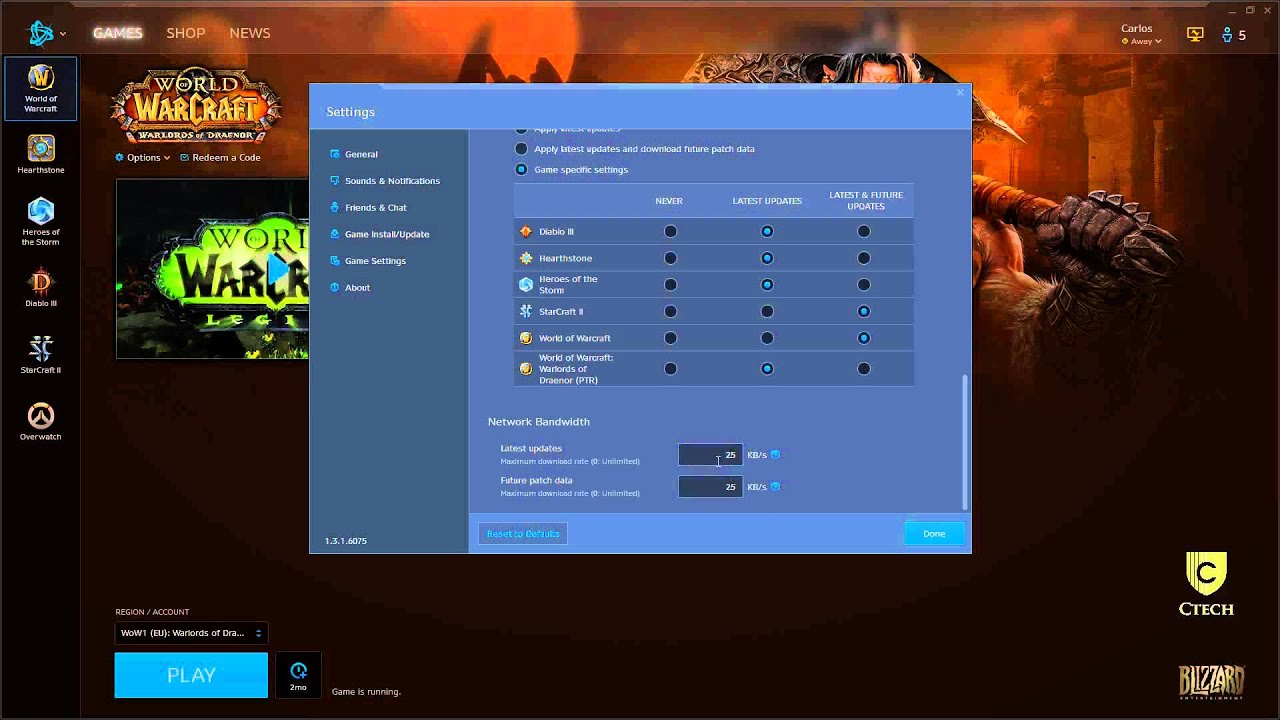The height and width of the screenshot is (720, 1280).
Task: Open the NEWS tab
Action: tap(250, 33)
